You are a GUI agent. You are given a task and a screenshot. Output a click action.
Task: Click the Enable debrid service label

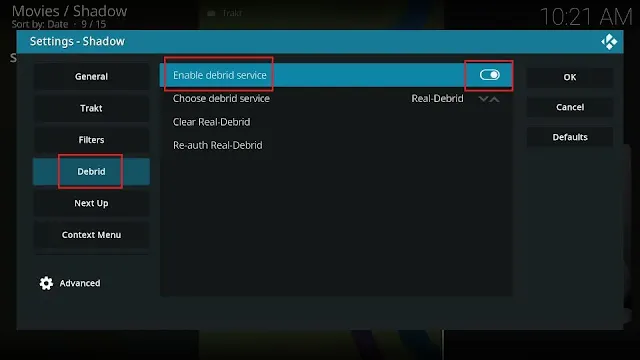pyautogui.click(x=220, y=75)
